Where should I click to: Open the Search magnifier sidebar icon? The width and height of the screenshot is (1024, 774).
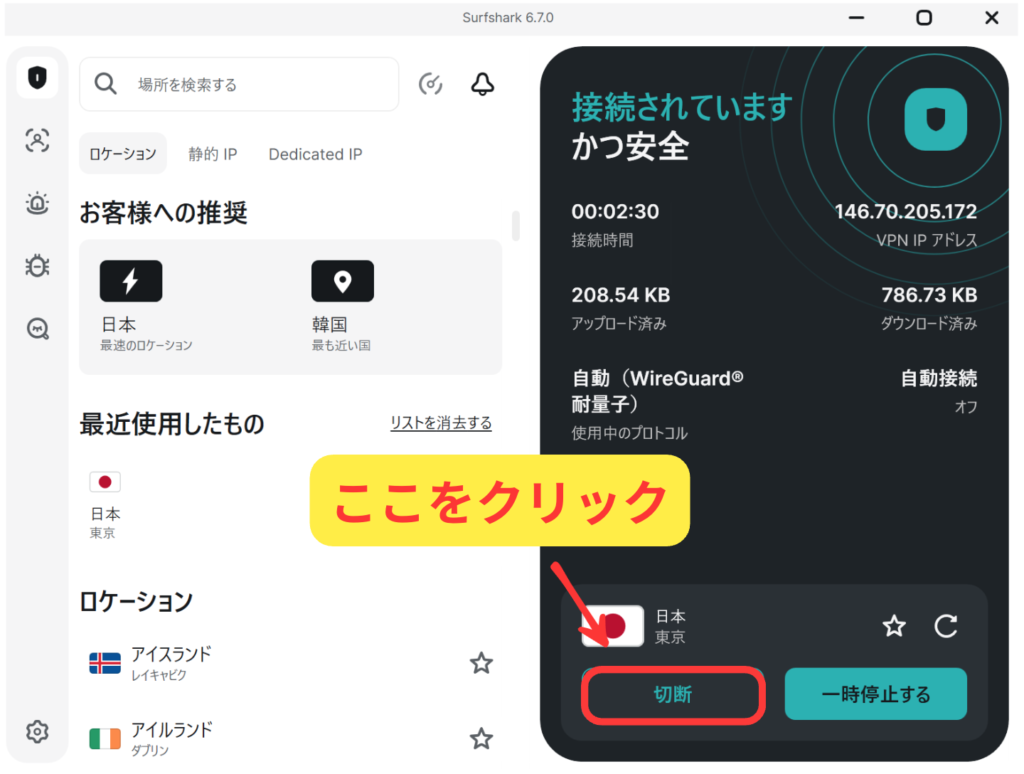(x=37, y=329)
